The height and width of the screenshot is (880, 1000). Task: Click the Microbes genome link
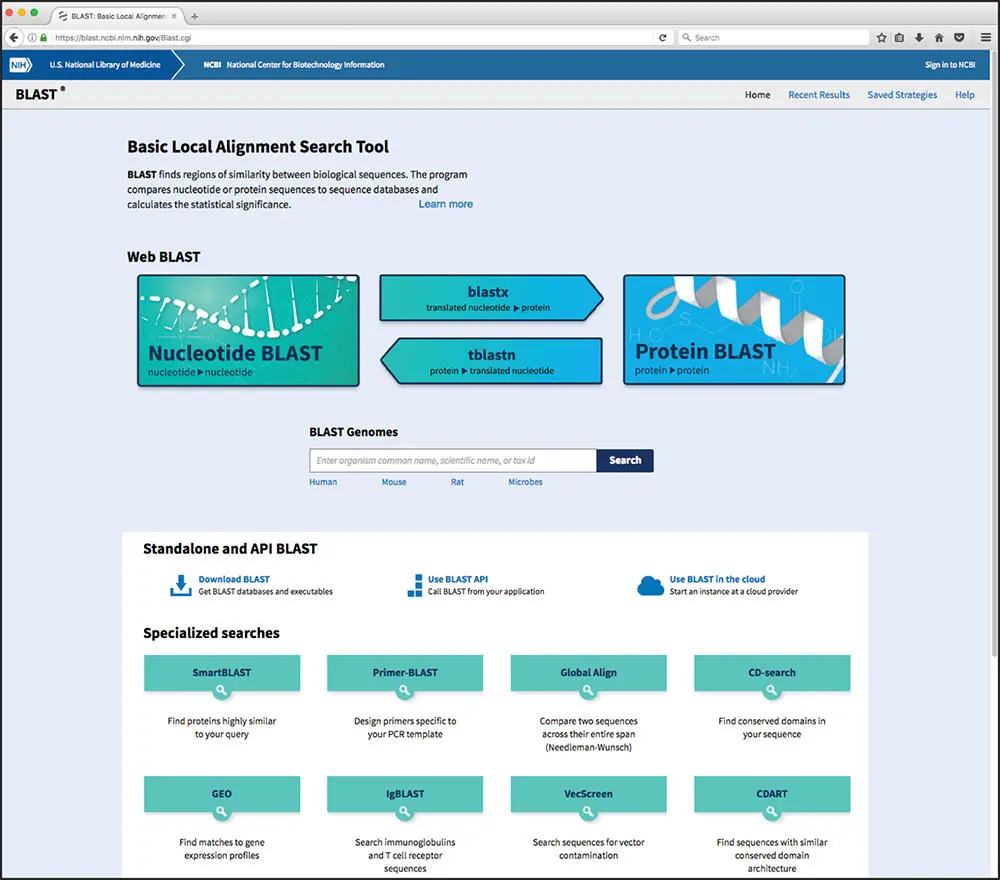[x=525, y=482]
